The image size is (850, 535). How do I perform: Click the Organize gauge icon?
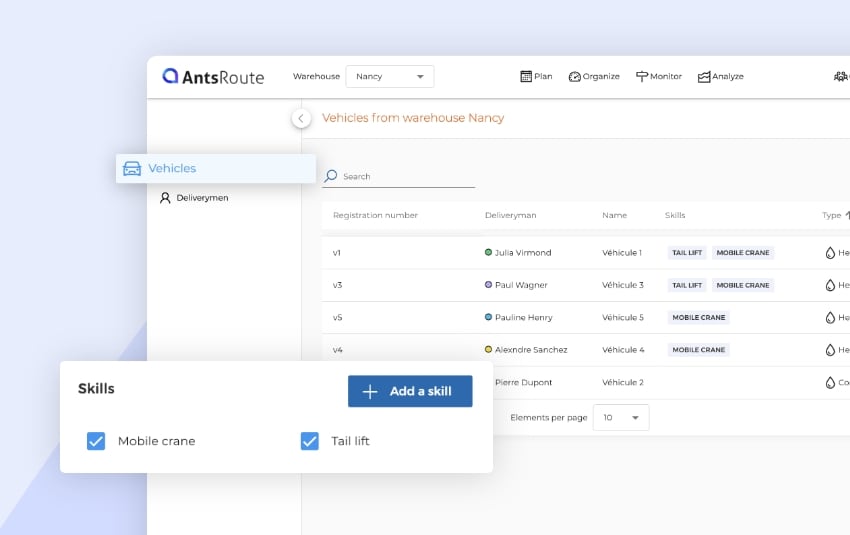click(574, 76)
